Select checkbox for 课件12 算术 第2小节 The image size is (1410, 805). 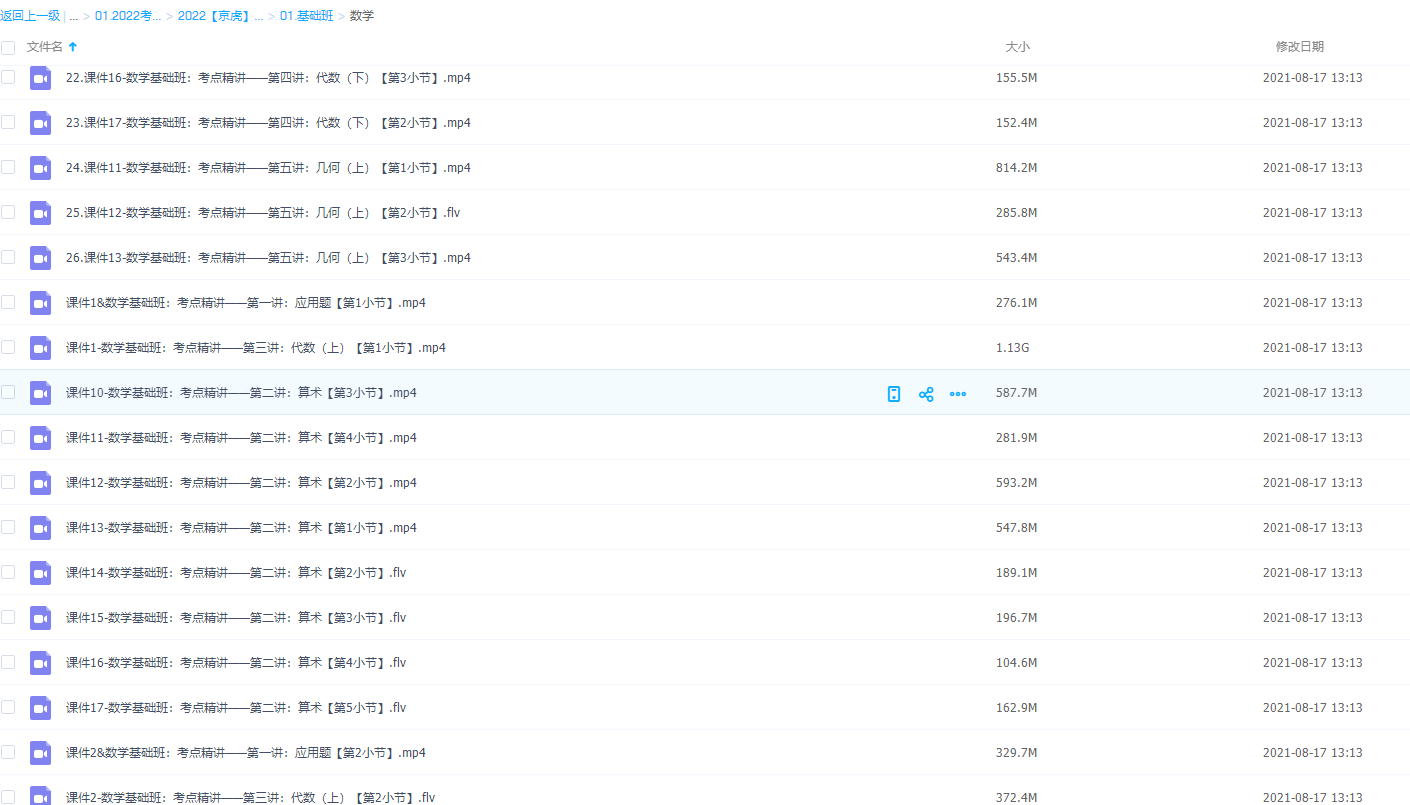click(8, 482)
